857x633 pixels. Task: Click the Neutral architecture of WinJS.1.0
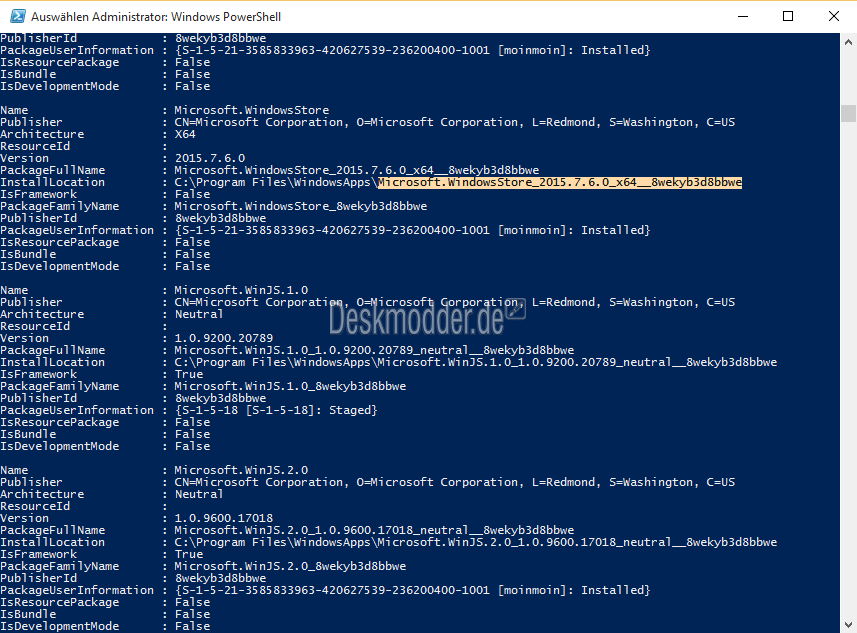[x=199, y=314]
